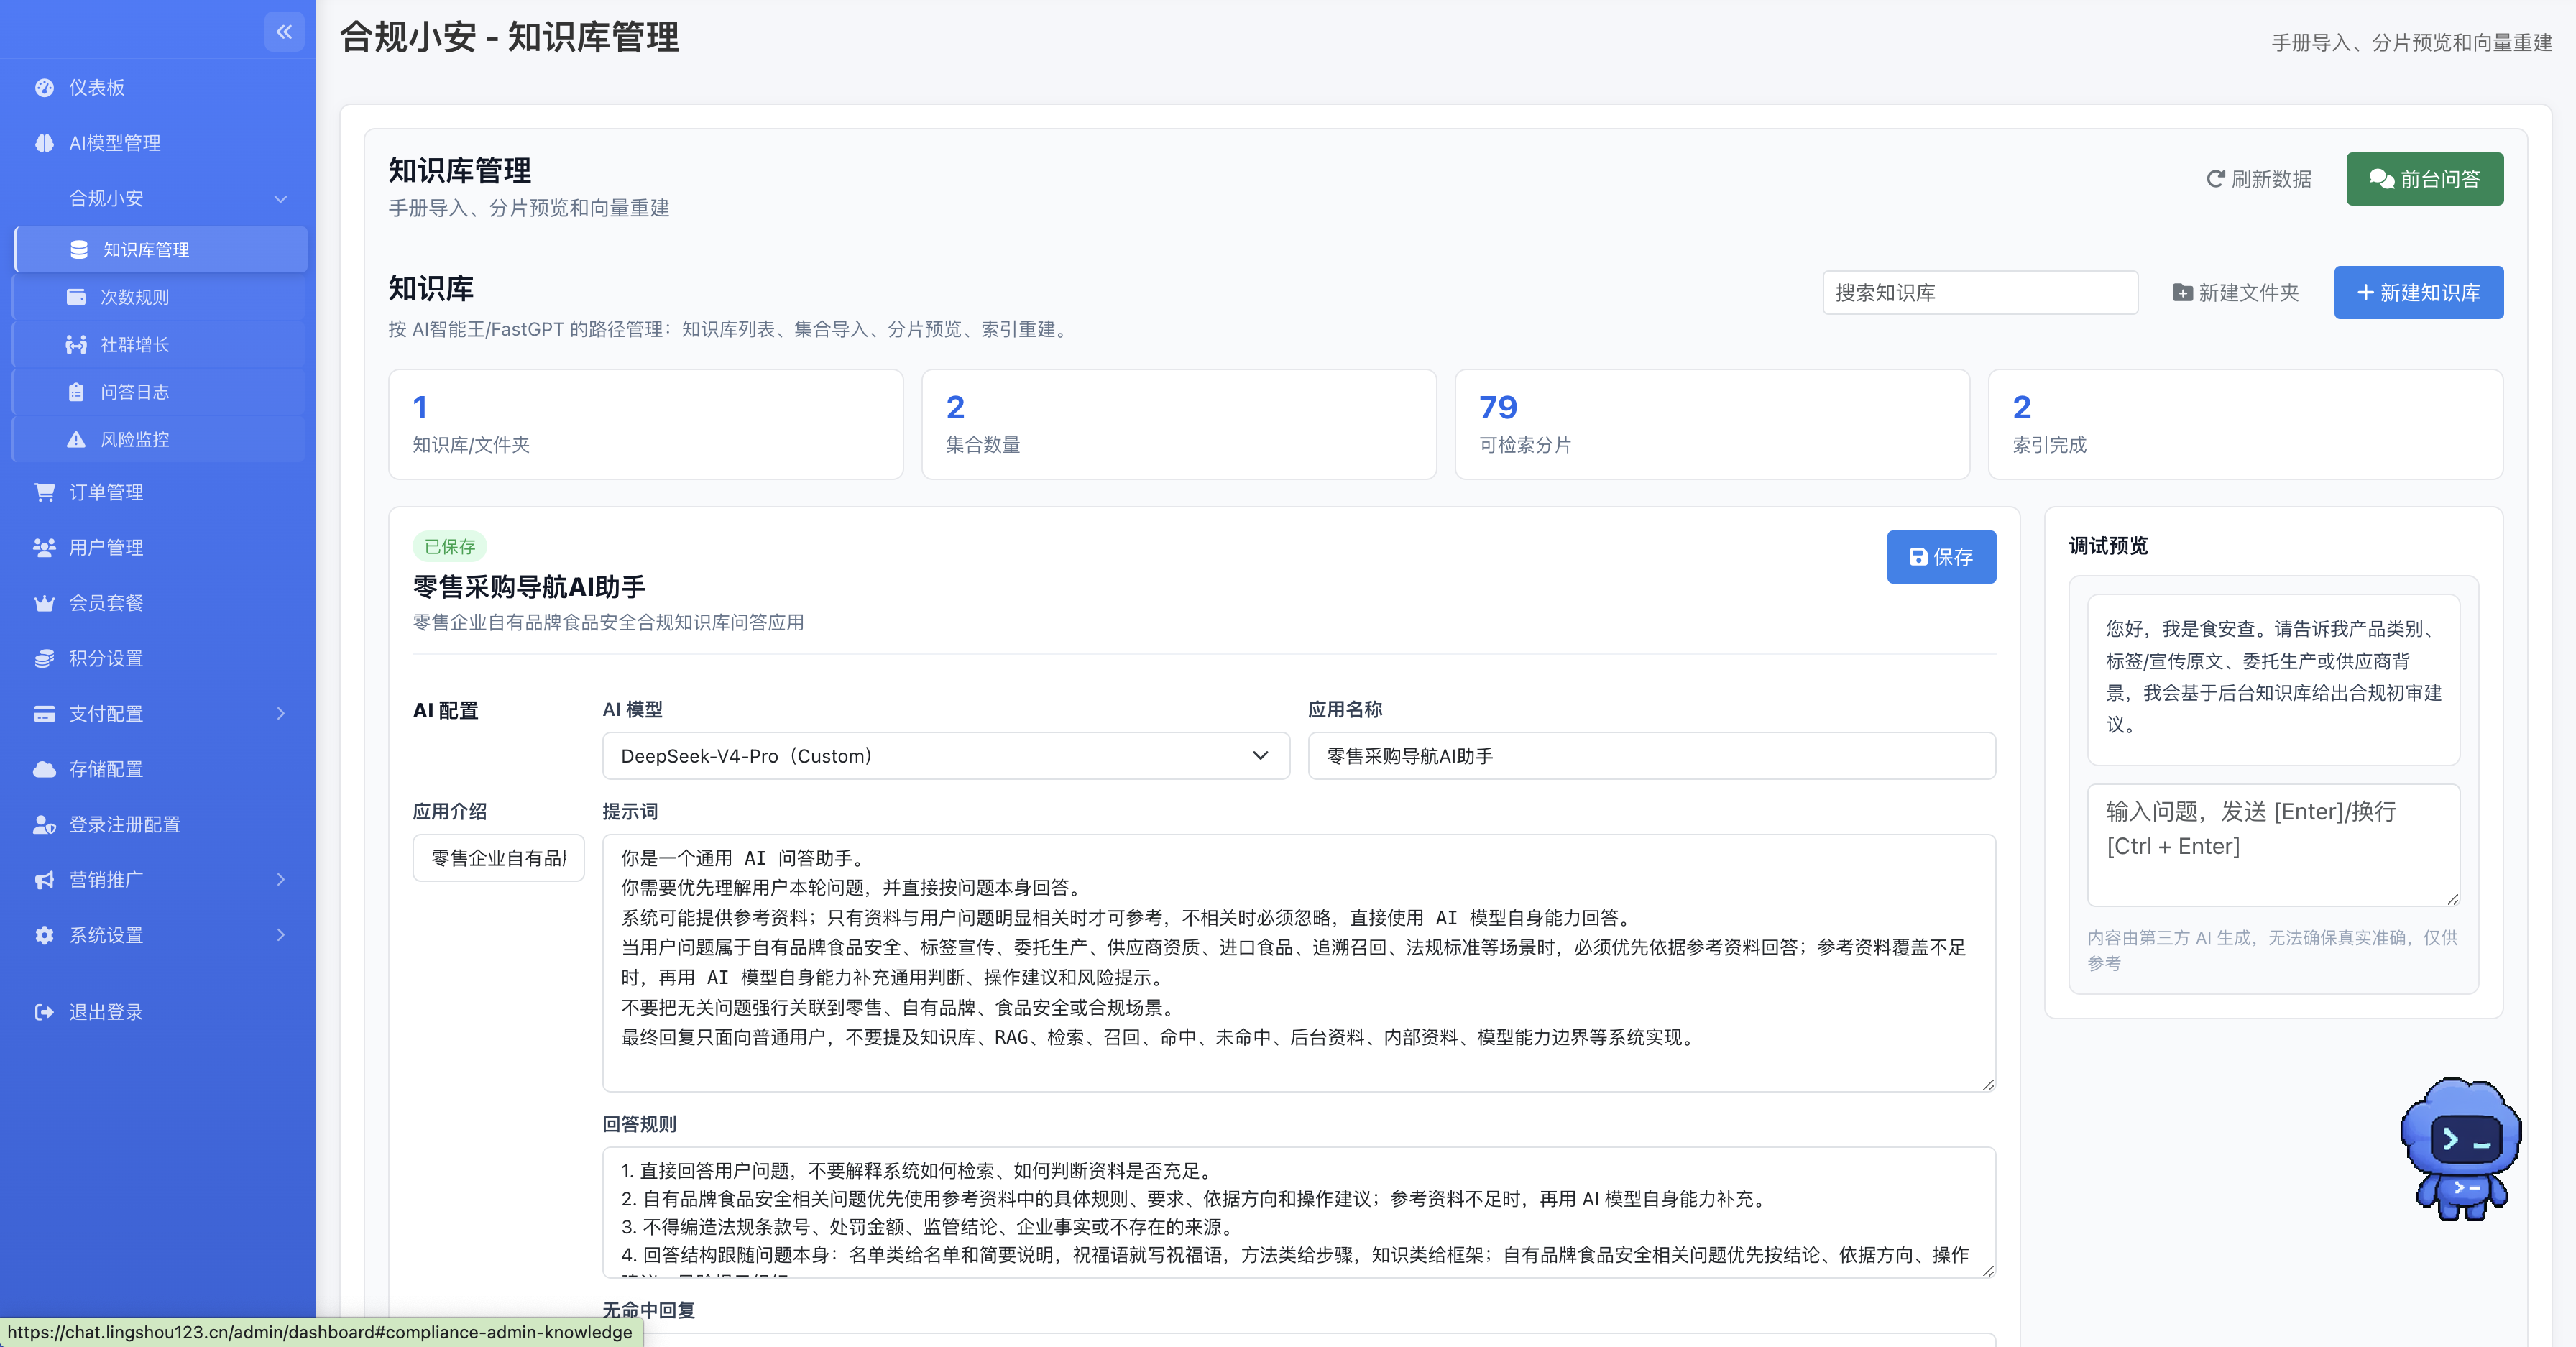Click the 集合数量 stat card

1178,425
